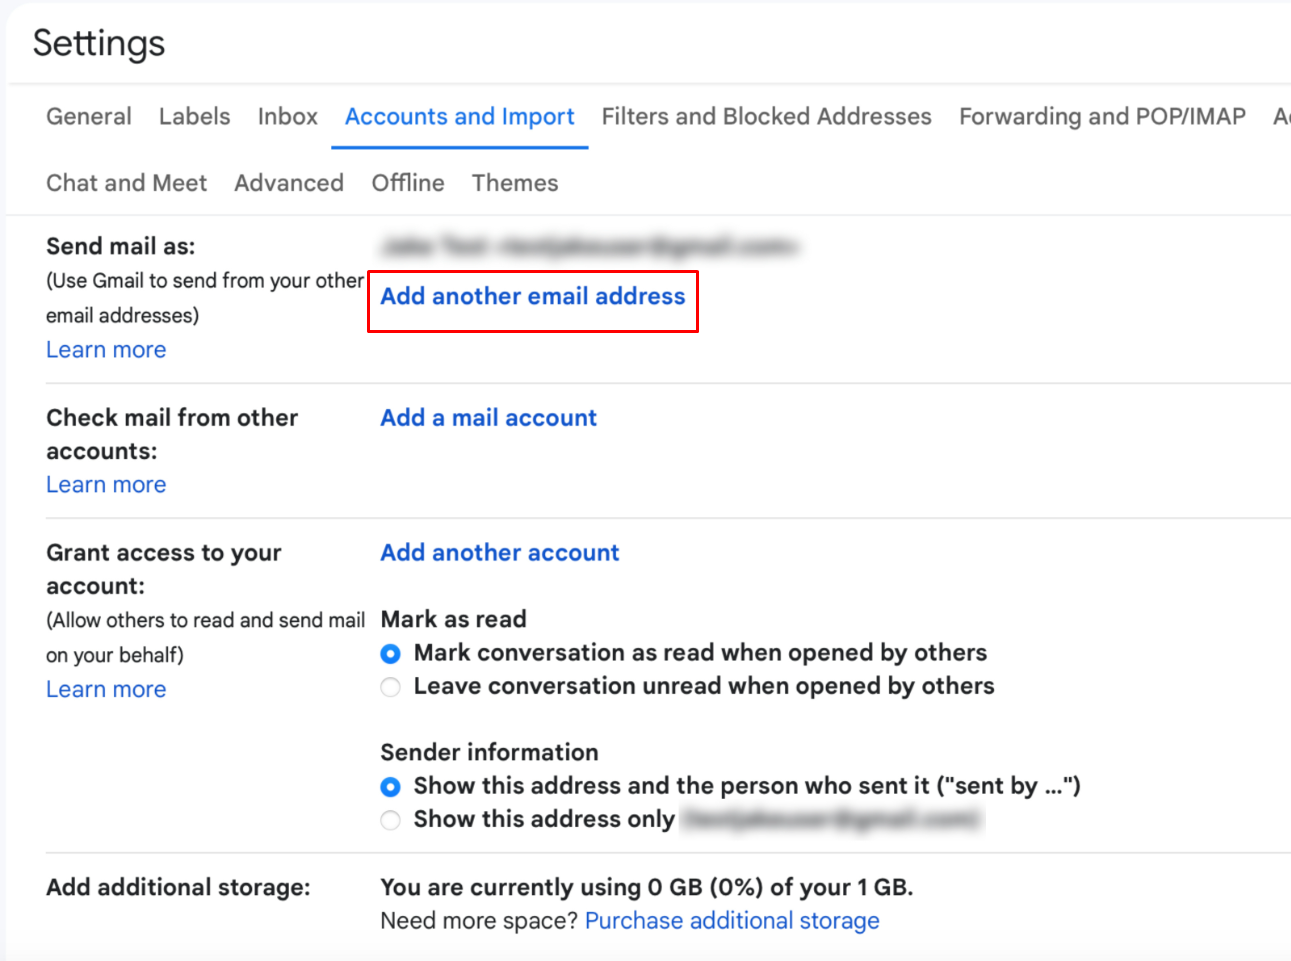1291x961 pixels.
Task: Open the Chat and Meet tab
Action: (126, 183)
